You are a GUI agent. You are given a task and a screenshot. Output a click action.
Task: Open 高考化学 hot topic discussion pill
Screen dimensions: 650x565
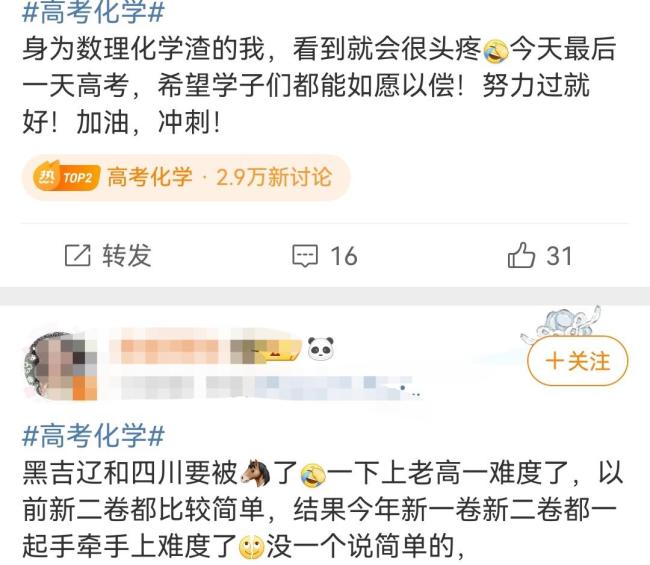pyautogui.click(x=186, y=178)
